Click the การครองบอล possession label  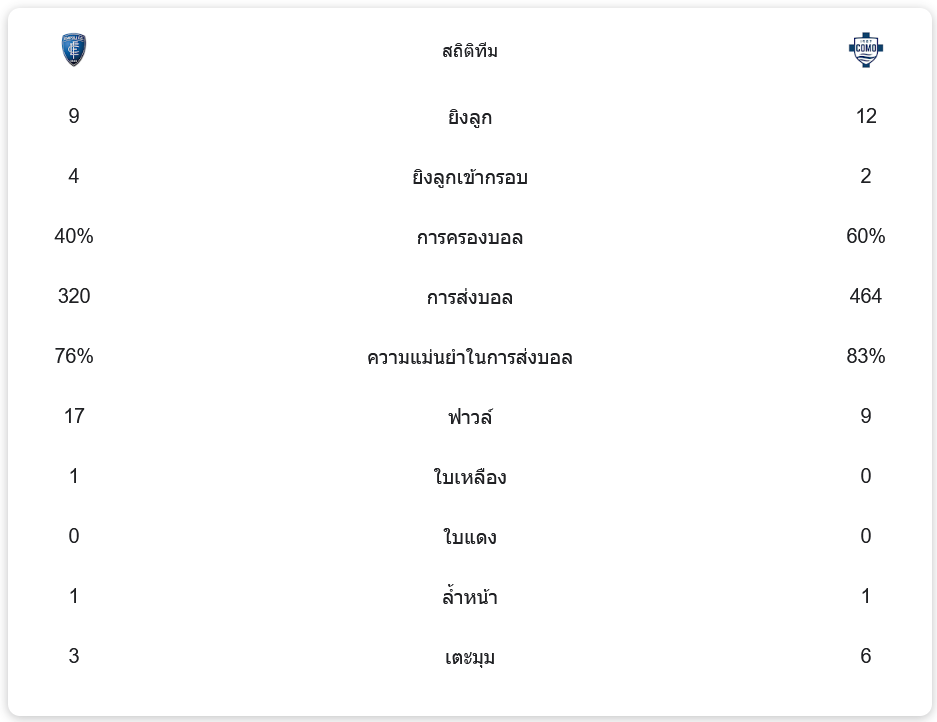tap(469, 238)
